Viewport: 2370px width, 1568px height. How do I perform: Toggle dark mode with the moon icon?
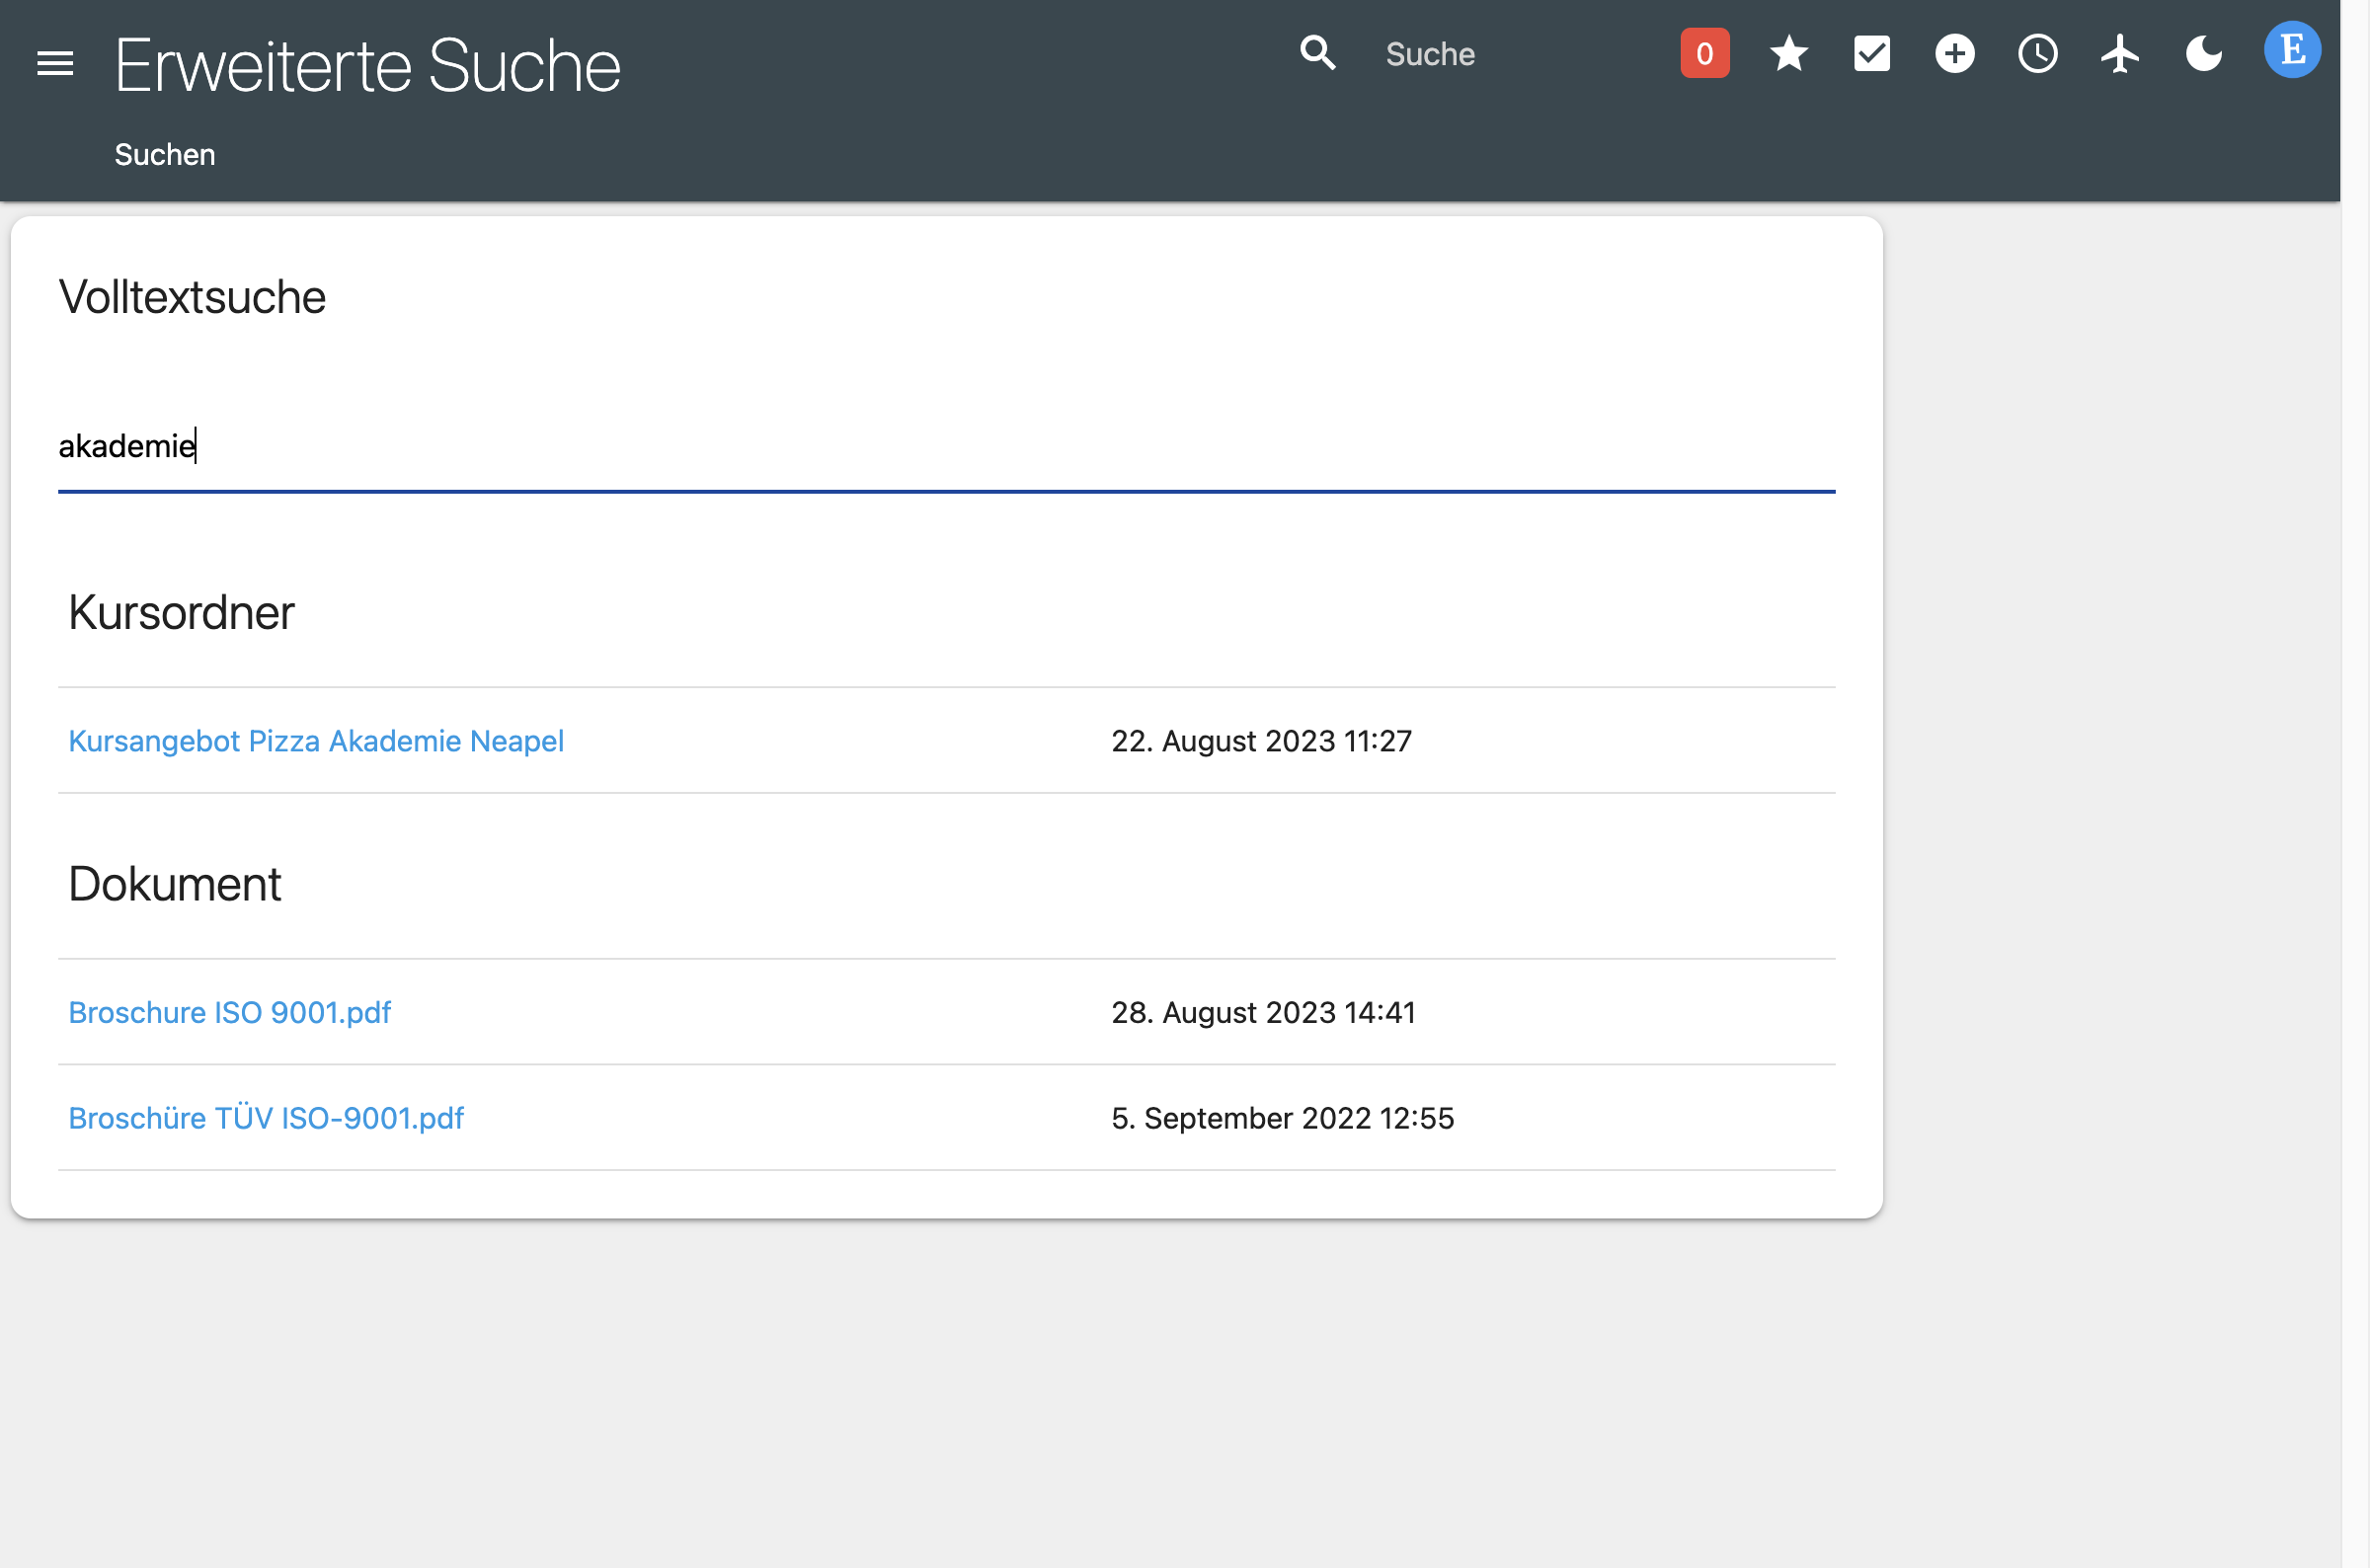point(2203,54)
